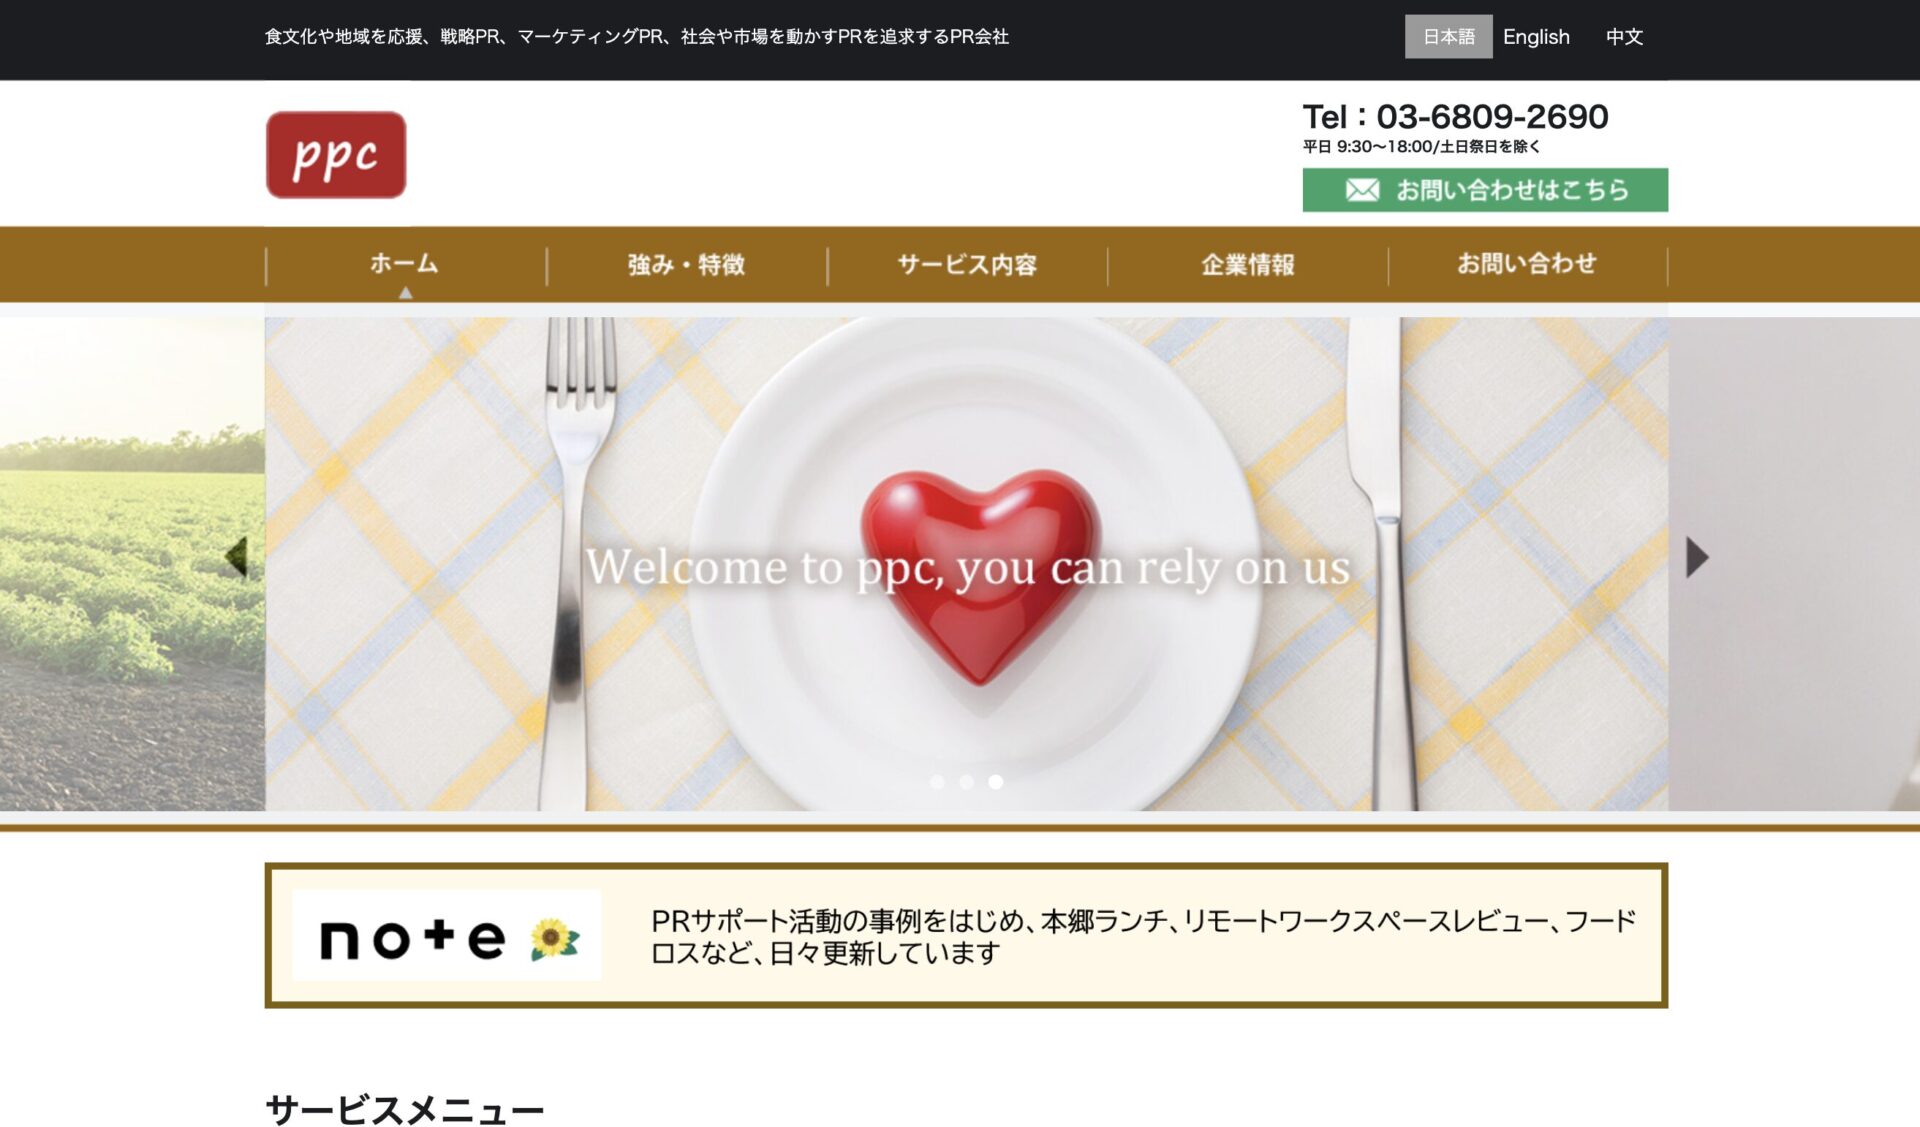The height and width of the screenshot is (1127, 1920).
Task: Select the second carousel dot
Action: [966, 782]
